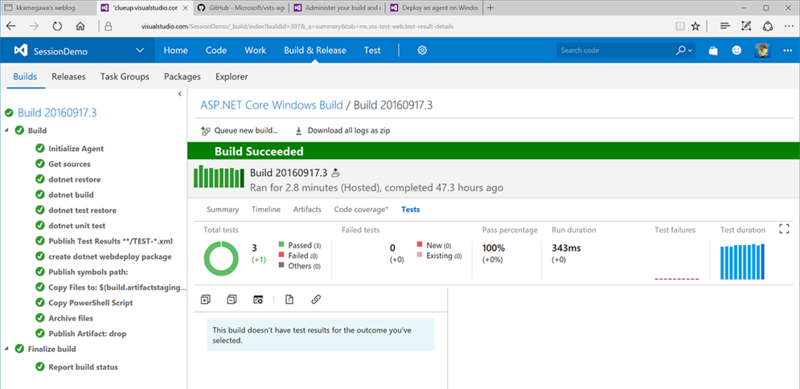
Task: Open the marketplace shopping bag icon
Action: [713, 51]
